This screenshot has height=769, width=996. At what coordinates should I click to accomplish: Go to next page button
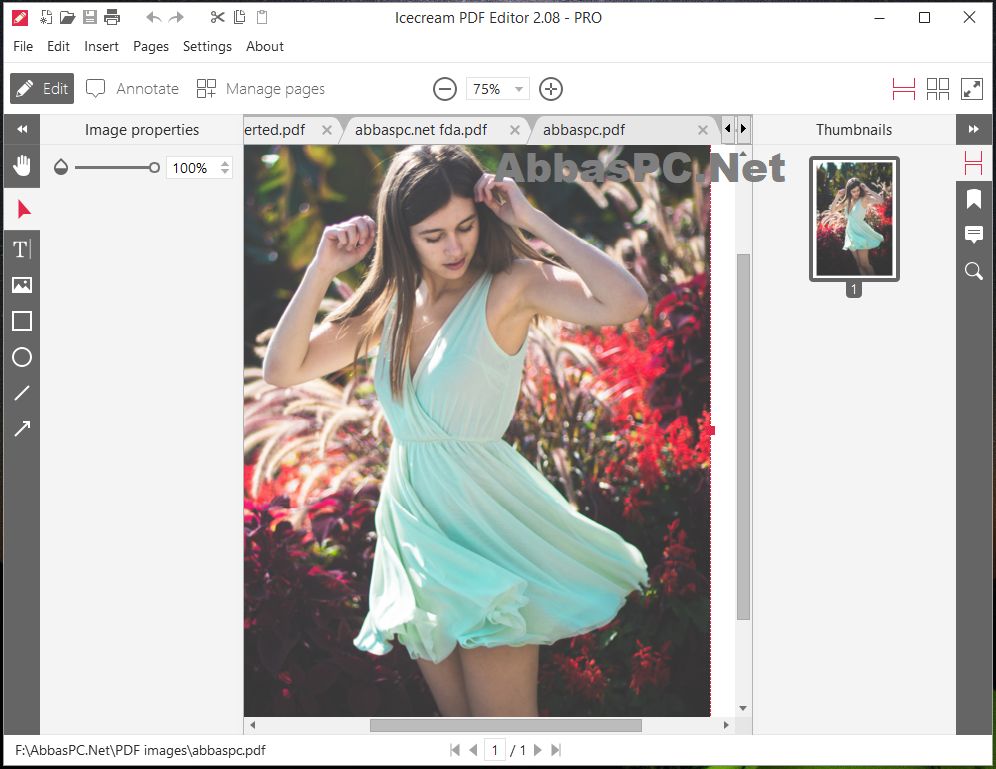[x=537, y=751]
